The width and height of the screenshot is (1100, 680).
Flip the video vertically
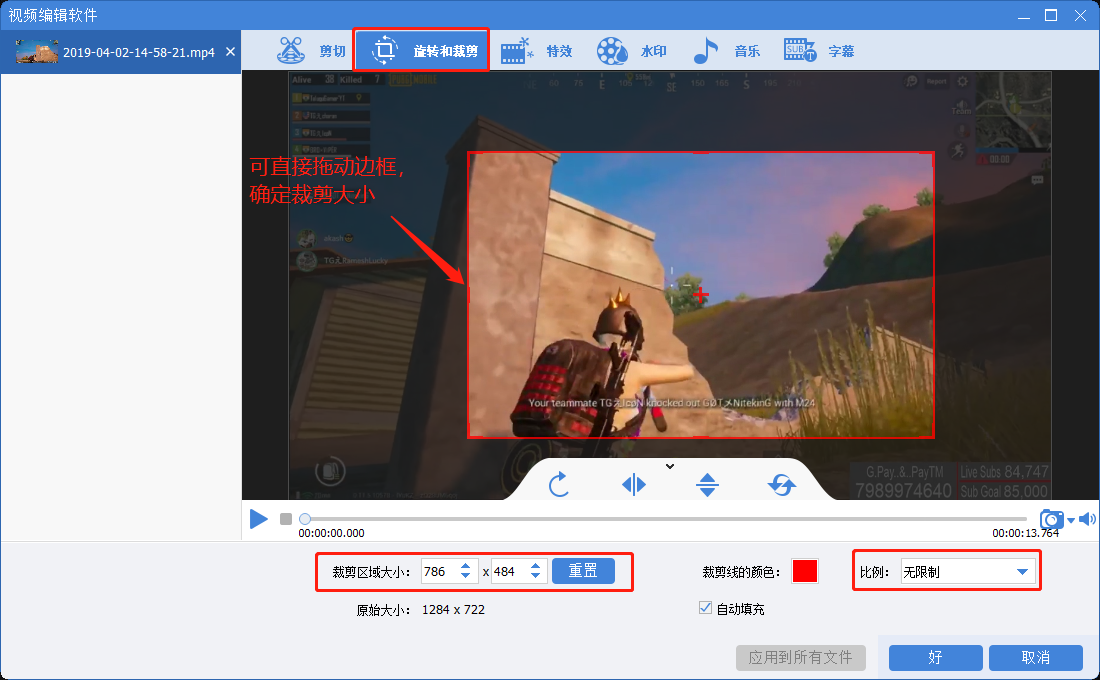point(707,484)
